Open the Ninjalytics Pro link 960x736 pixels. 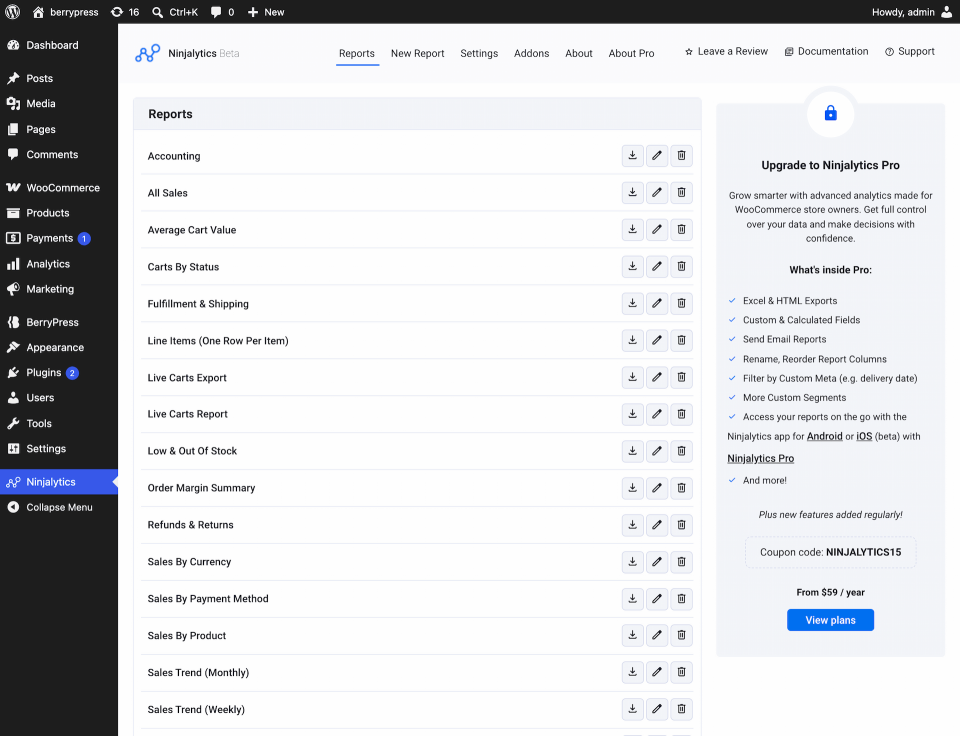point(760,458)
